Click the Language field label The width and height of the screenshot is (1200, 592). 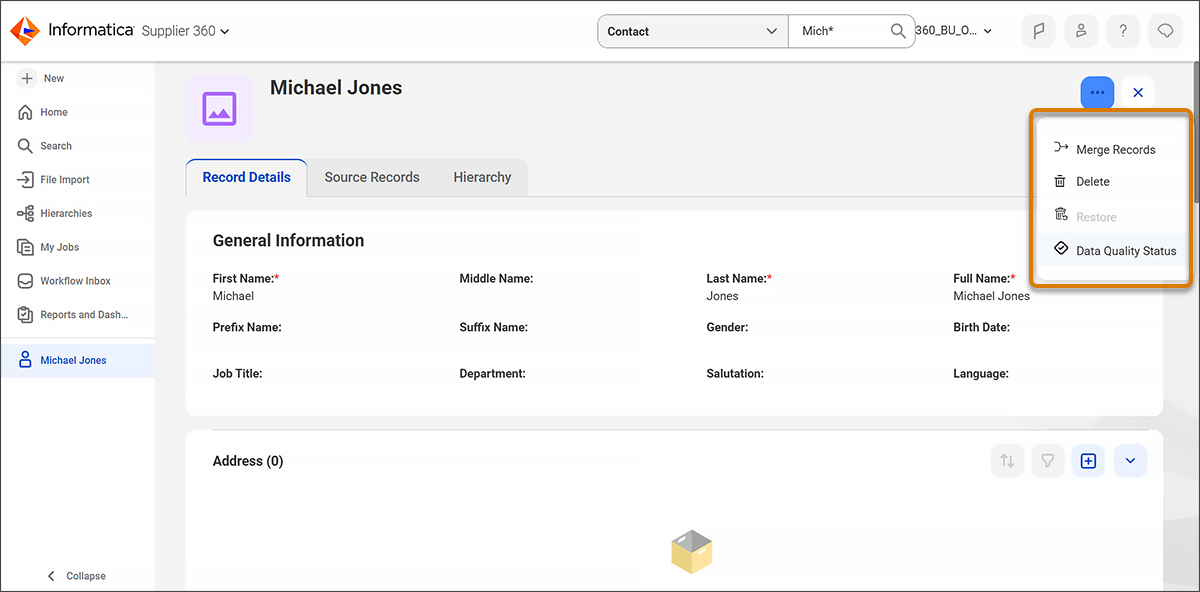981,374
